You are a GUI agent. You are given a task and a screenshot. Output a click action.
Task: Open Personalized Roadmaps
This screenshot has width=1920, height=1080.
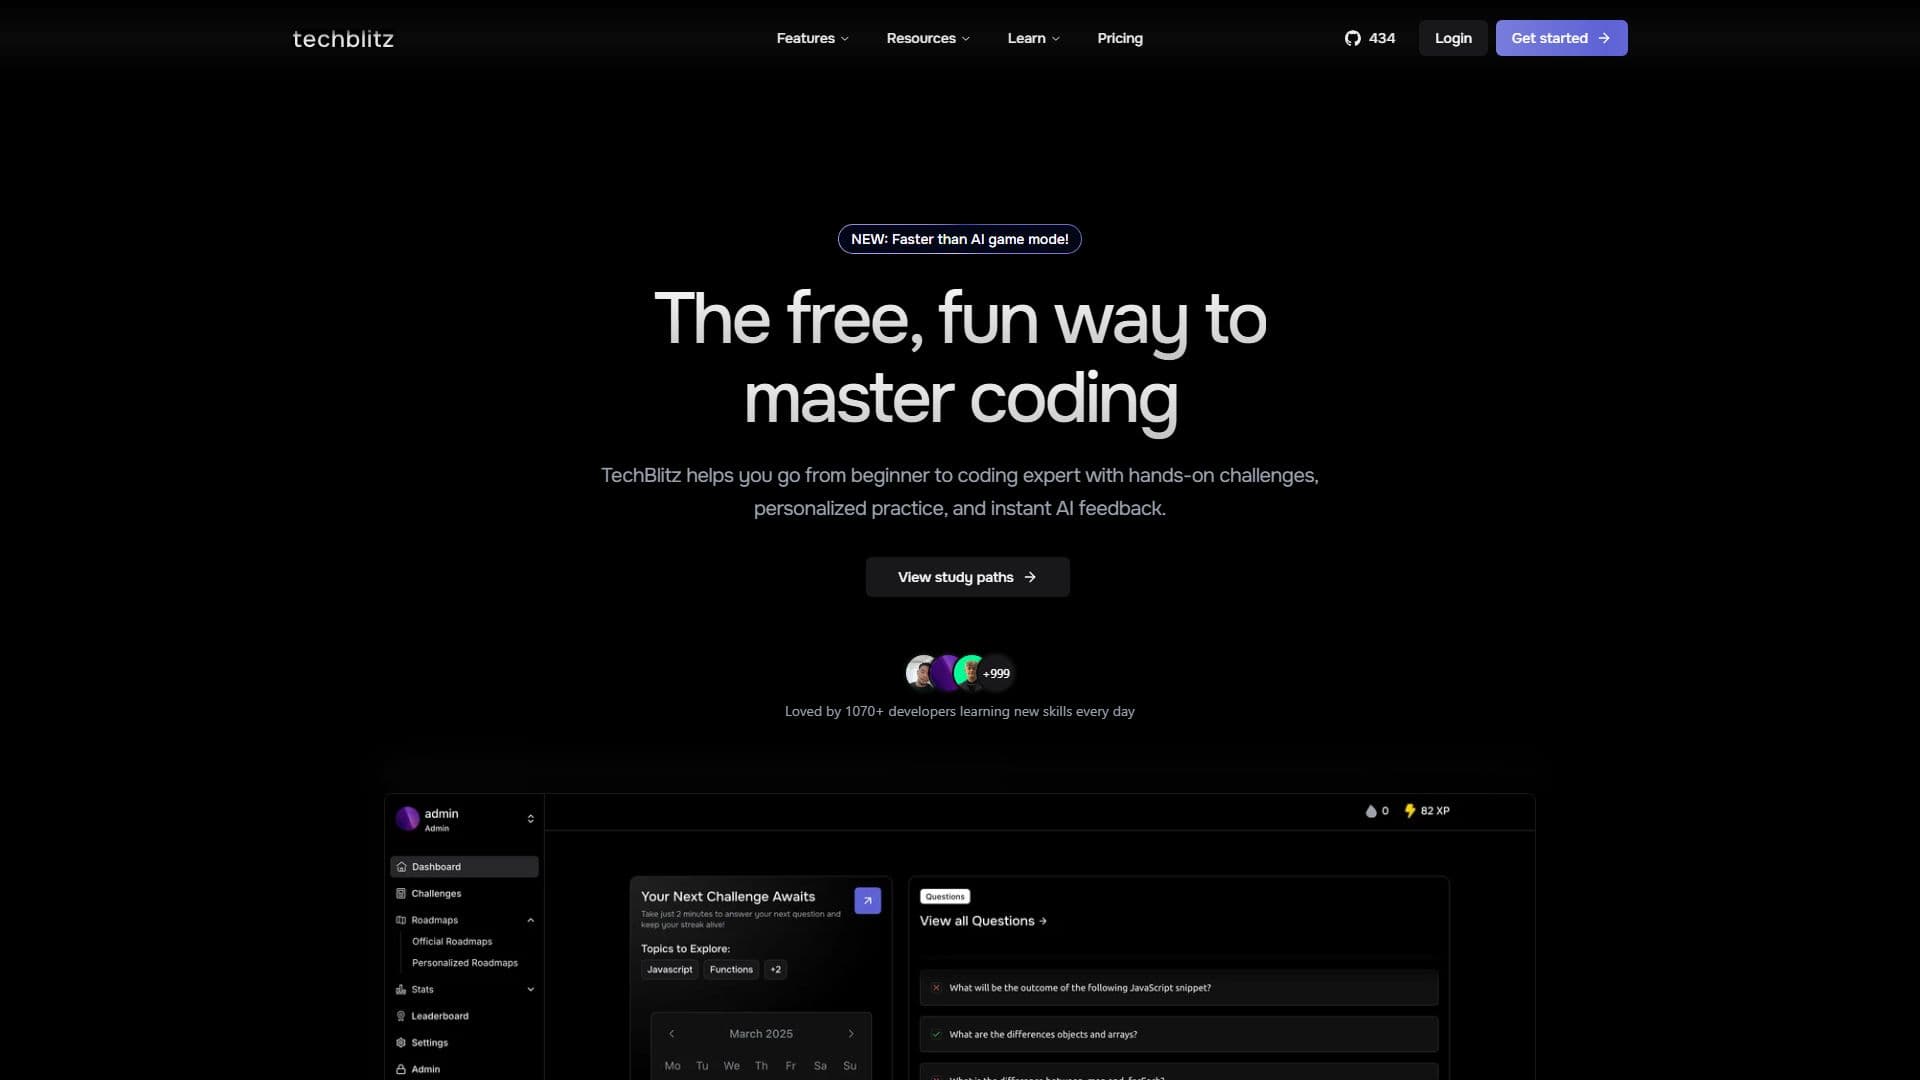coord(465,963)
